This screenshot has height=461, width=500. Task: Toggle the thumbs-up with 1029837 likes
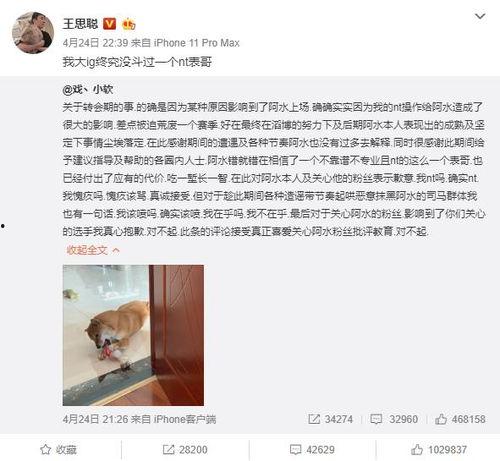(x=439, y=450)
